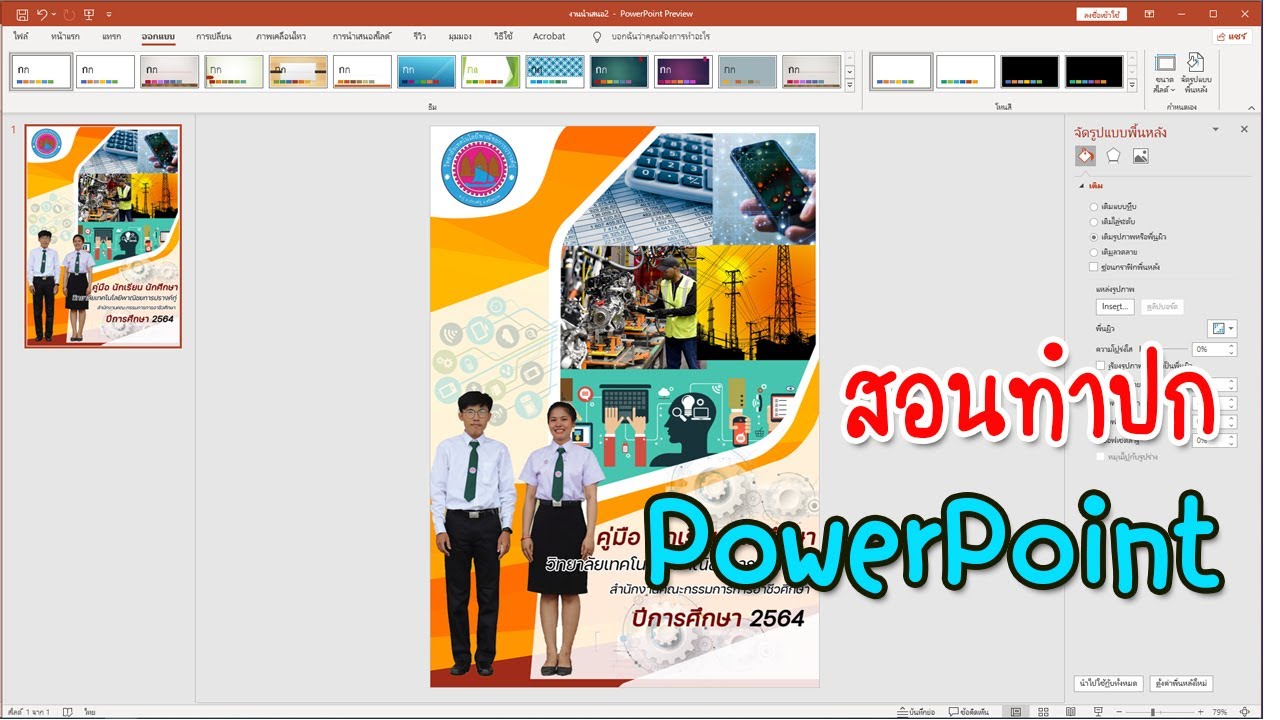Start Slide Show view icon in status bar

click(x=1099, y=712)
